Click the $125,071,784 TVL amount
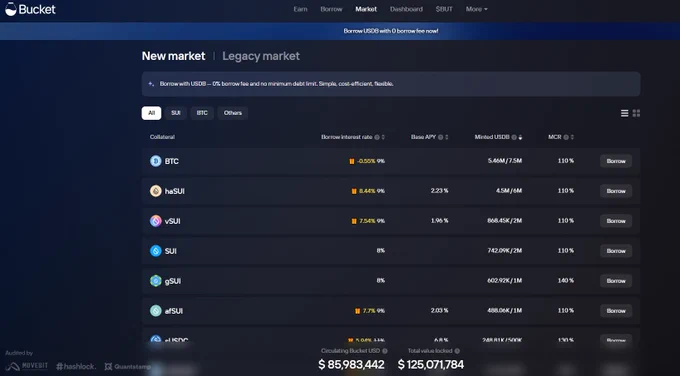This screenshot has height=376, width=680. click(431, 365)
